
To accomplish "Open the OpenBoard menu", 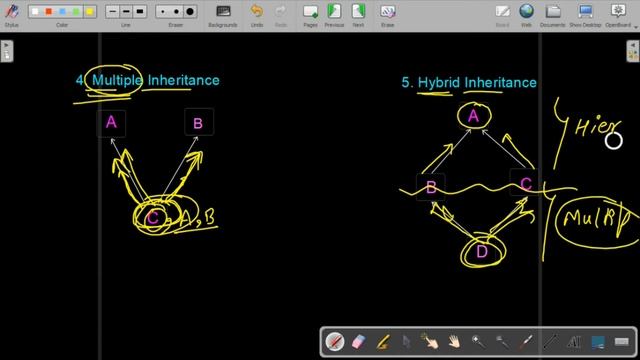I will 618,15.
